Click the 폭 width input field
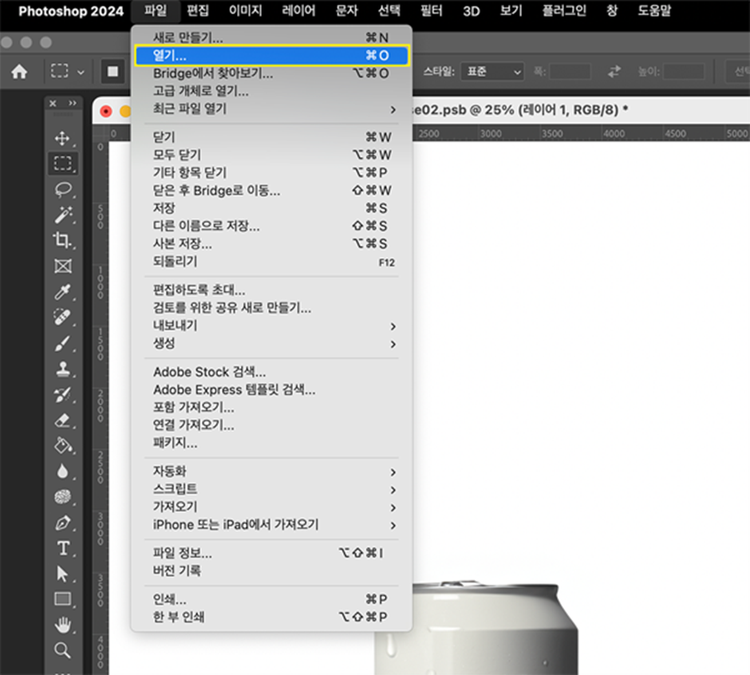Image resolution: width=750 pixels, height=675 pixels. pyautogui.click(x=570, y=72)
